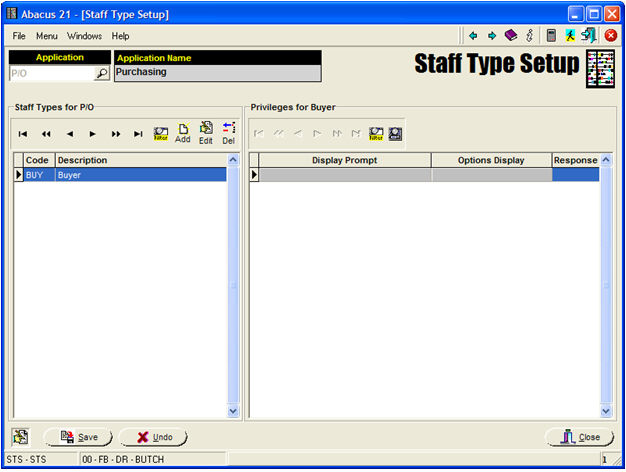Click the Edit staff type icon
Viewport: 626px width, 472px height.
pyautogui.click(x=206, y=133)
